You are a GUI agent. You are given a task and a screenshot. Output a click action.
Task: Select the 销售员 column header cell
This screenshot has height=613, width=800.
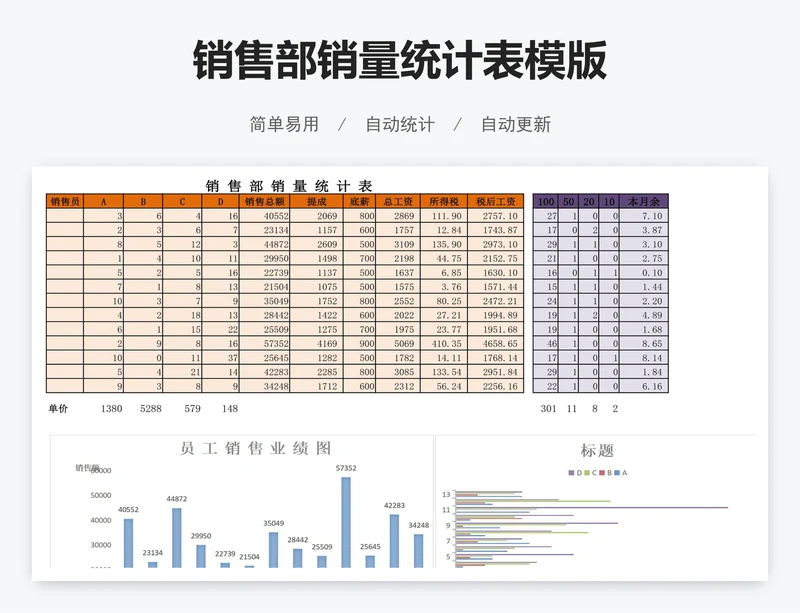65,202
